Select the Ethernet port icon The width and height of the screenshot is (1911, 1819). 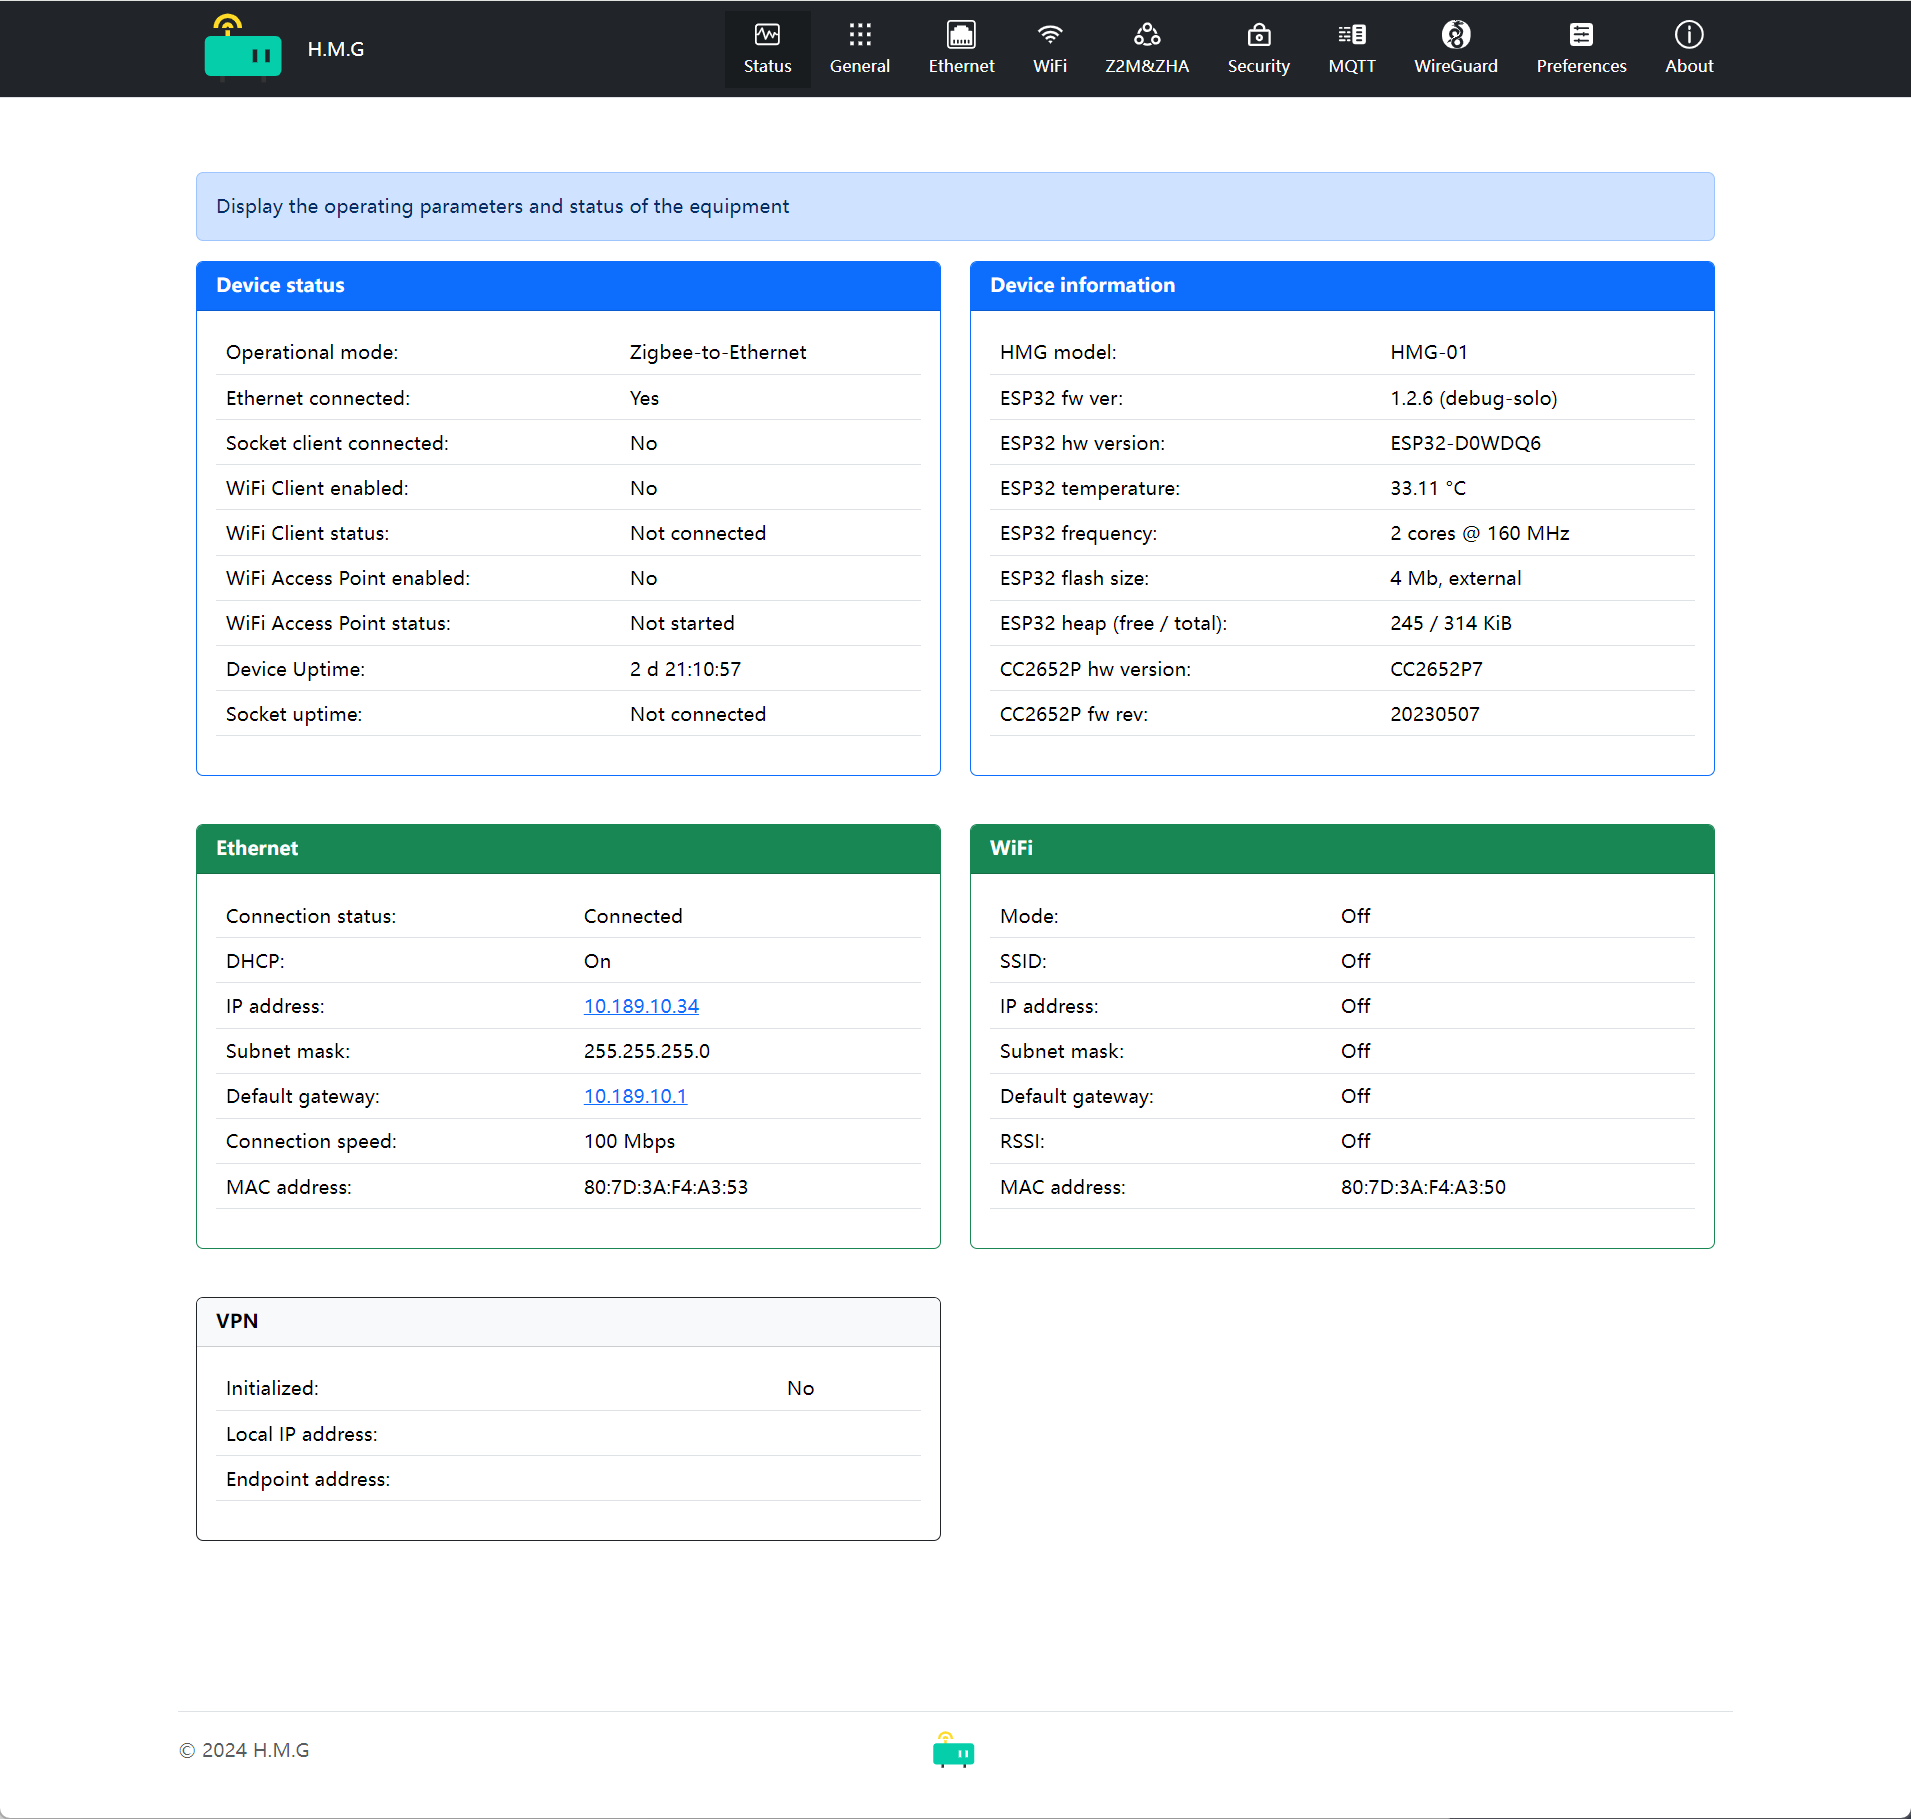coord(961,35)
